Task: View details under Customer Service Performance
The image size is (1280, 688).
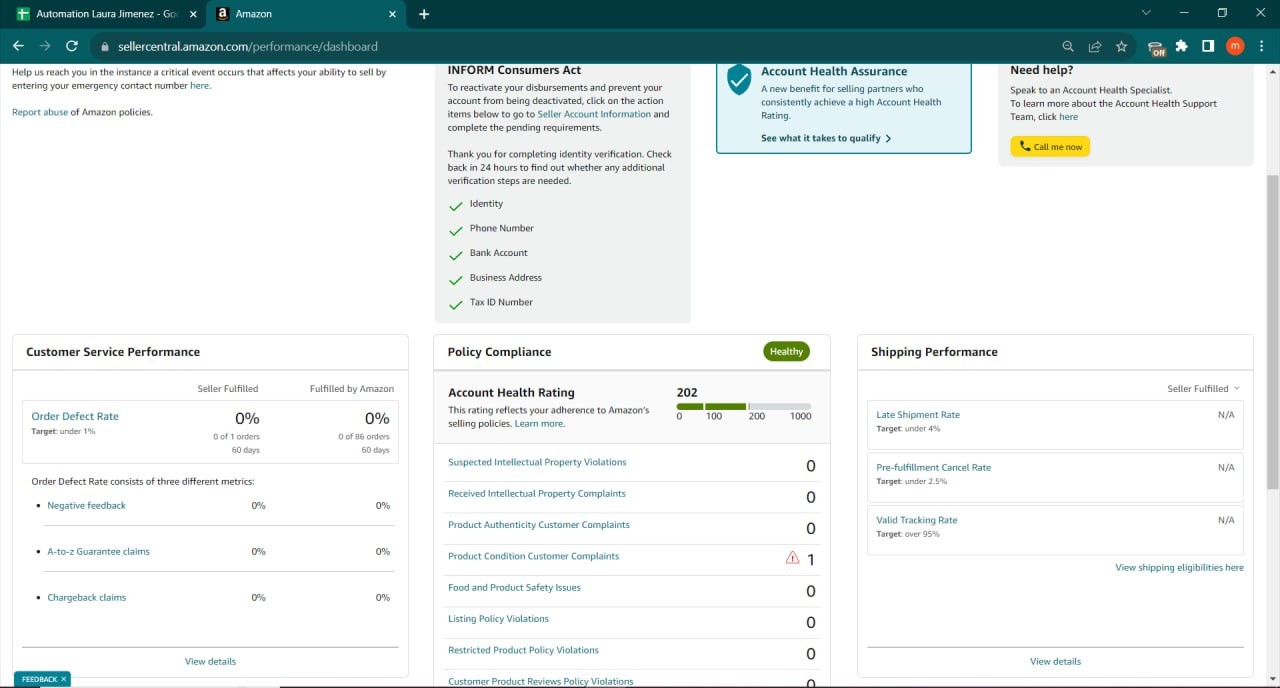Action: point(210,662)
